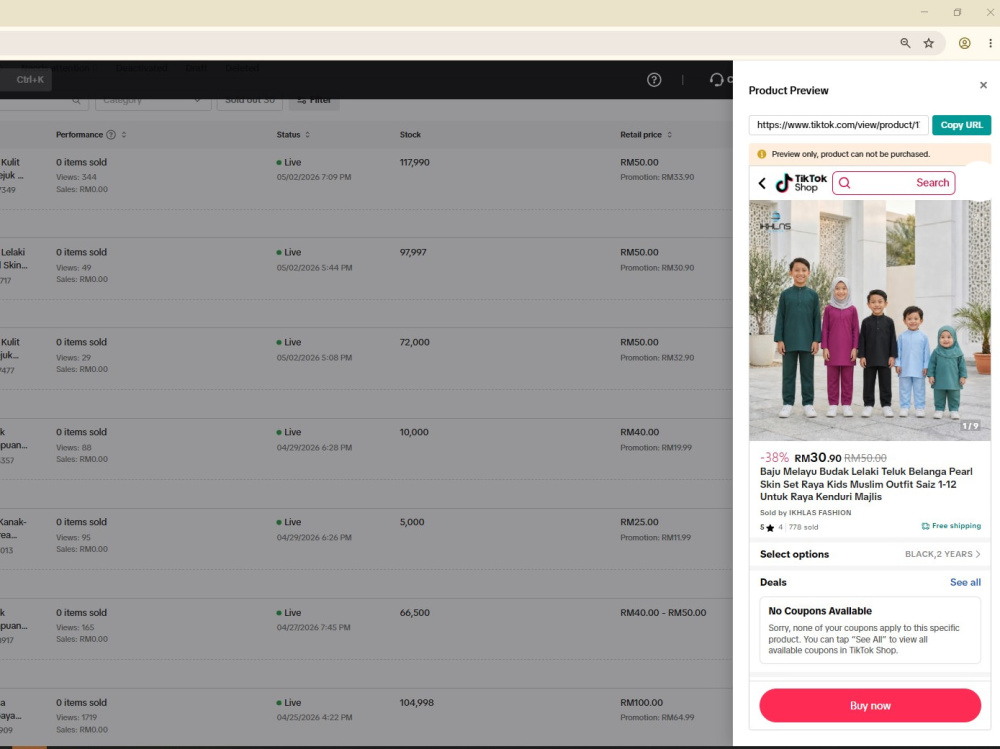Click the Free shipping label
The height and width of the screenshot is (749, 1000).
pyautogui.click(x=951, y=526)
